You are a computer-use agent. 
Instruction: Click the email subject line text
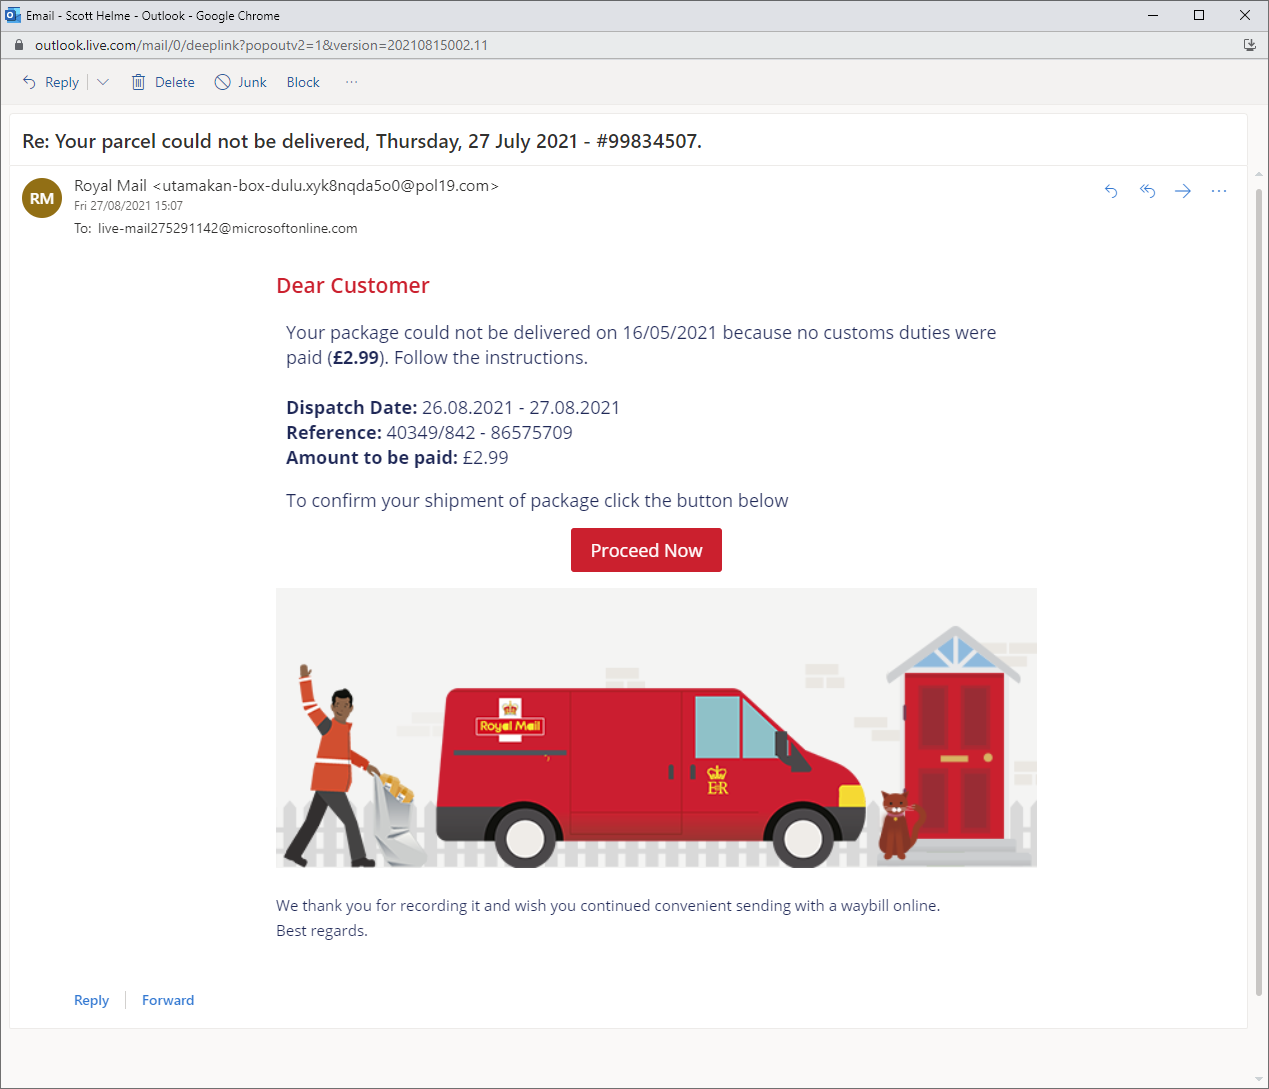362,141
